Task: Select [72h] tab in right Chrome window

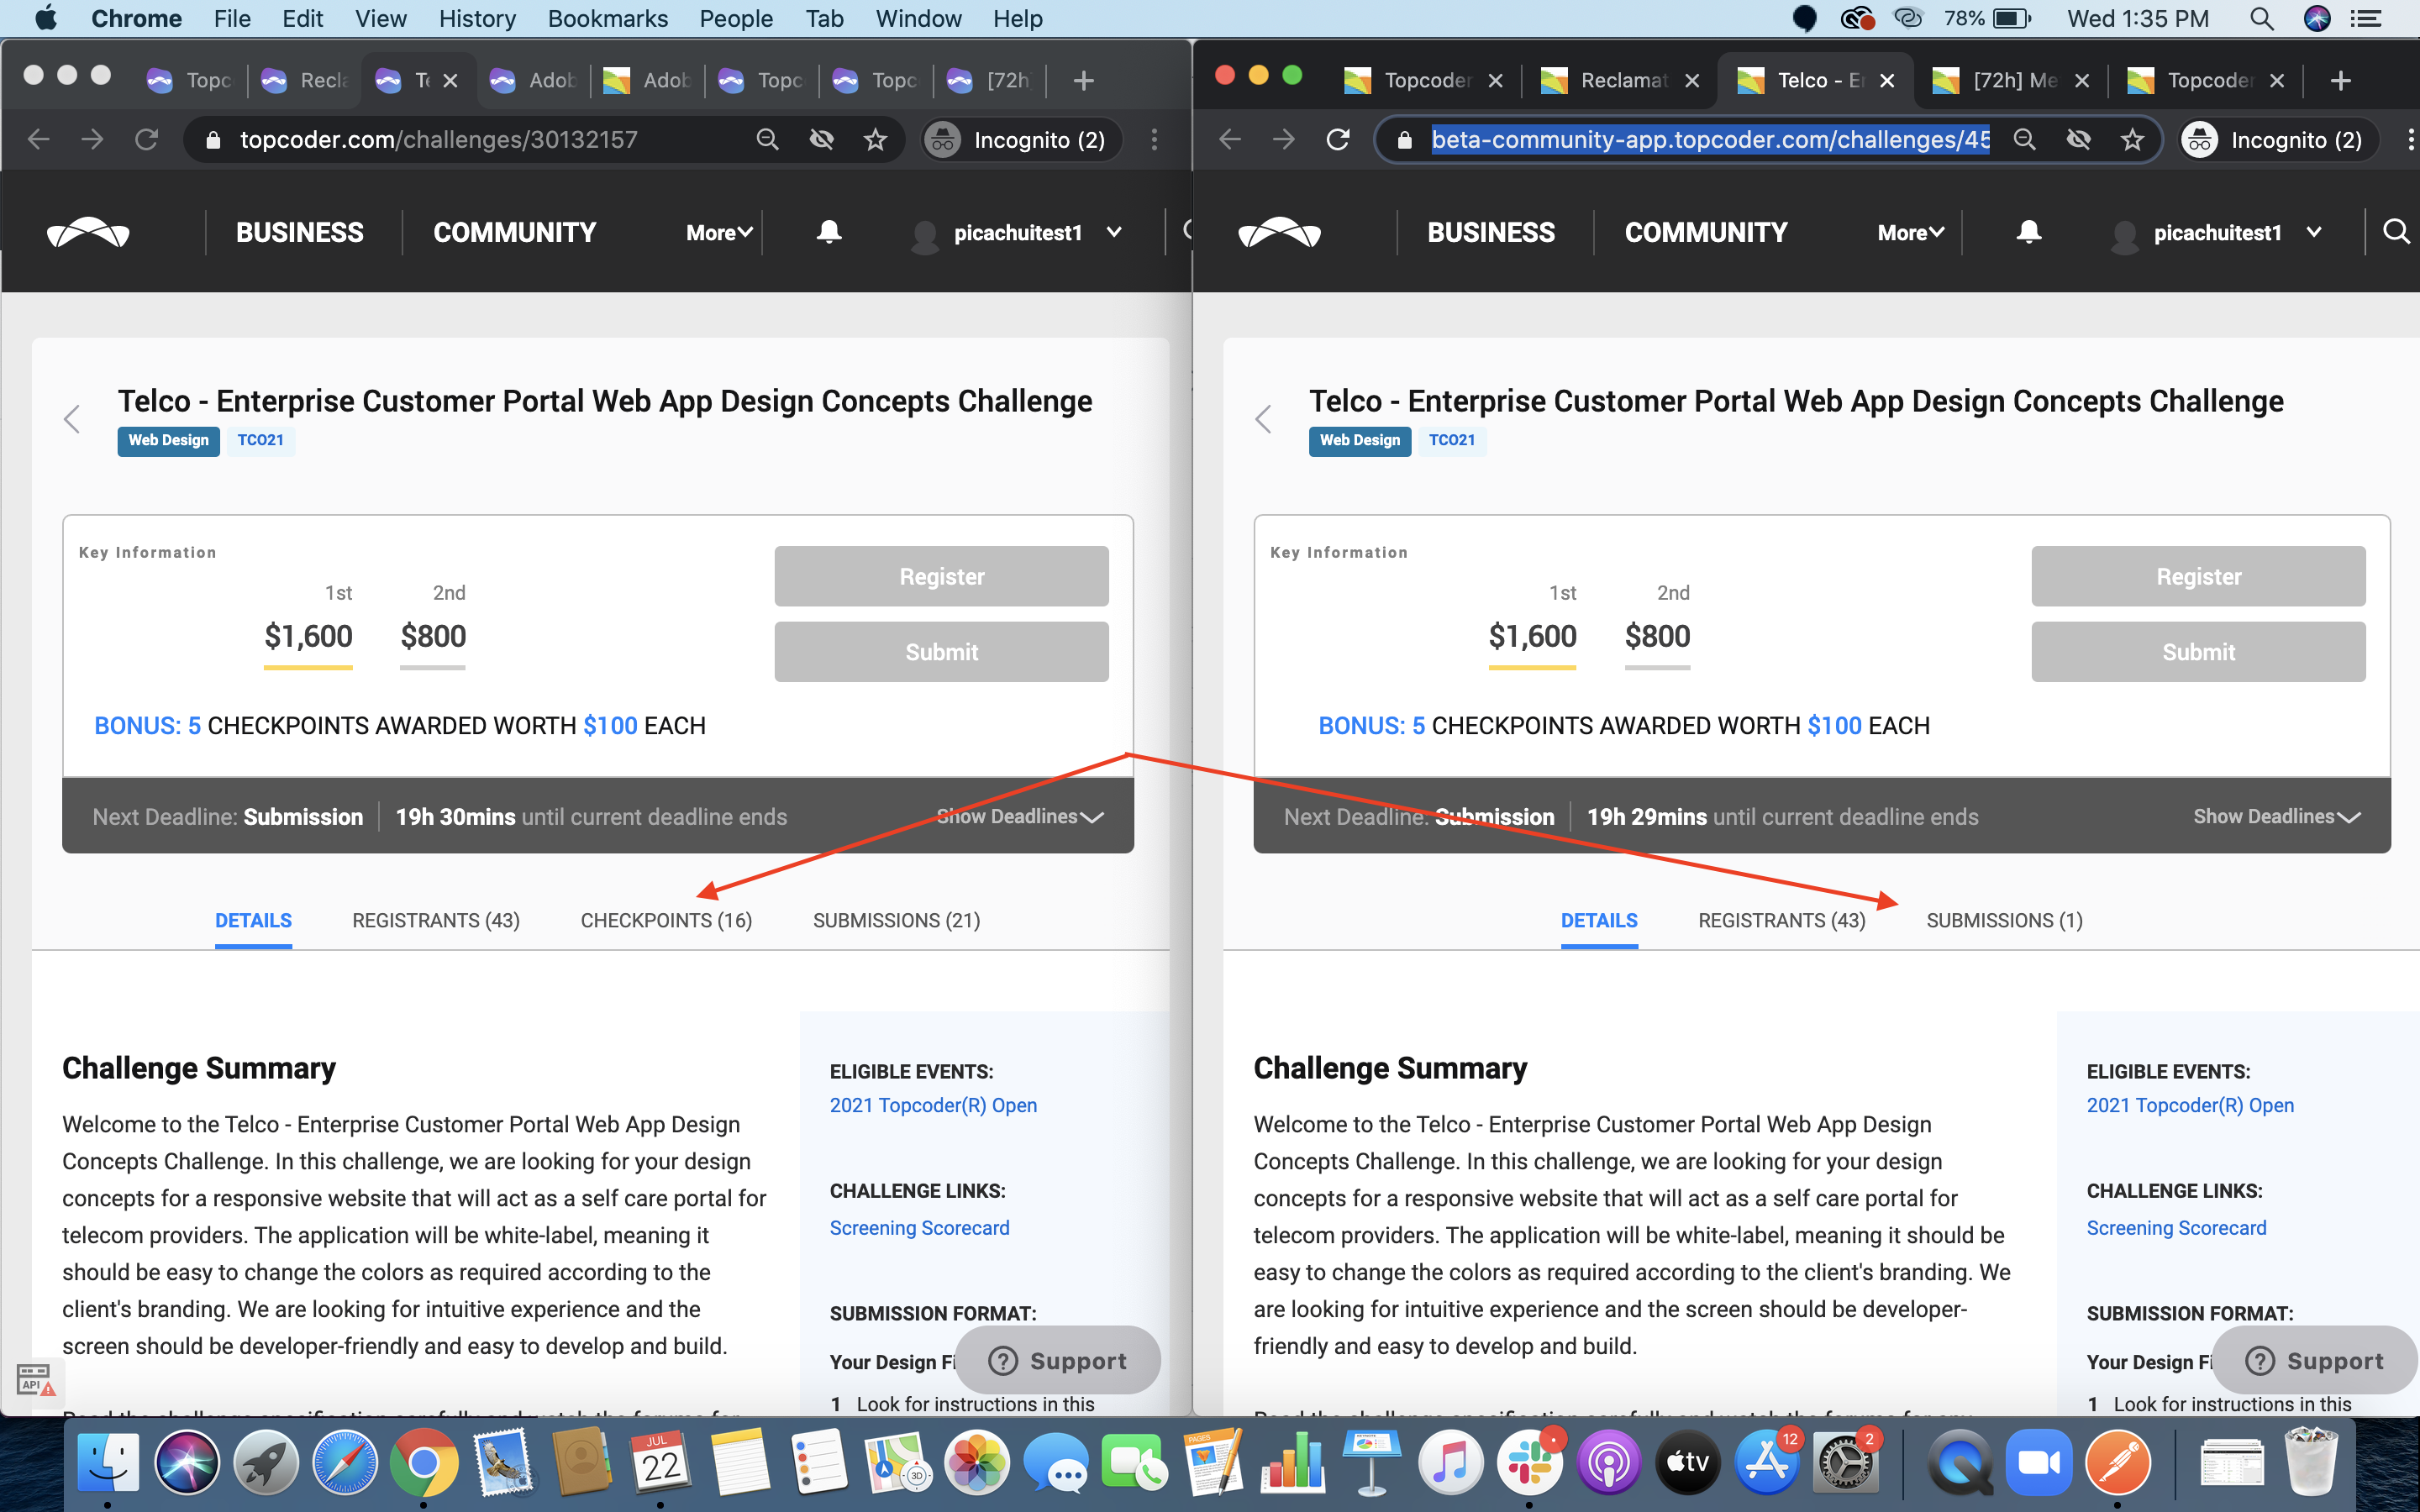Action: coord(2012,80)
